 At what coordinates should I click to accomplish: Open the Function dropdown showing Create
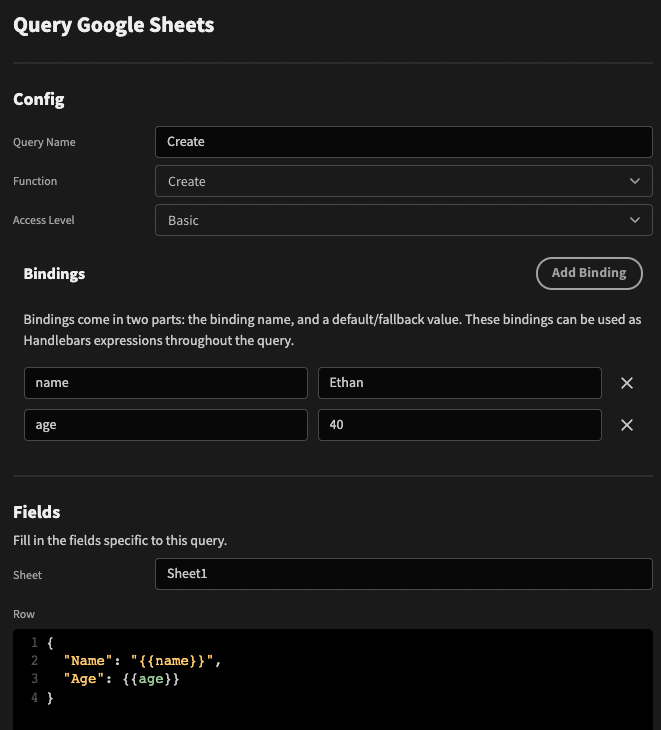click(404, 181)
